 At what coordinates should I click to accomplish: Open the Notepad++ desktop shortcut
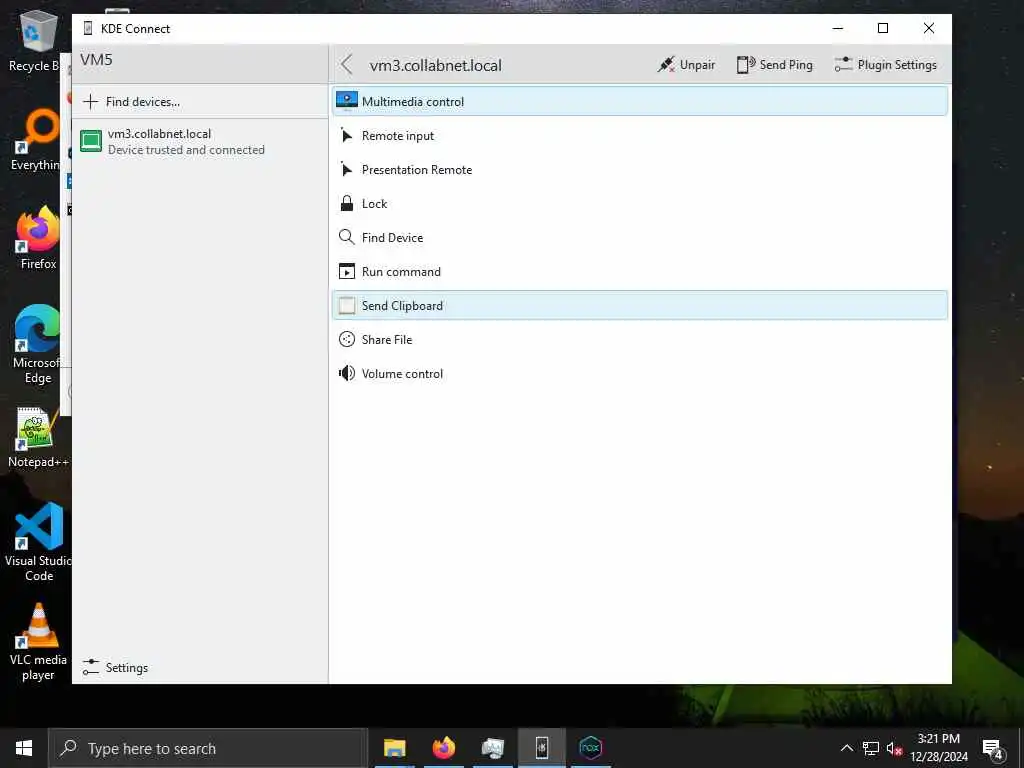(38, 438)
